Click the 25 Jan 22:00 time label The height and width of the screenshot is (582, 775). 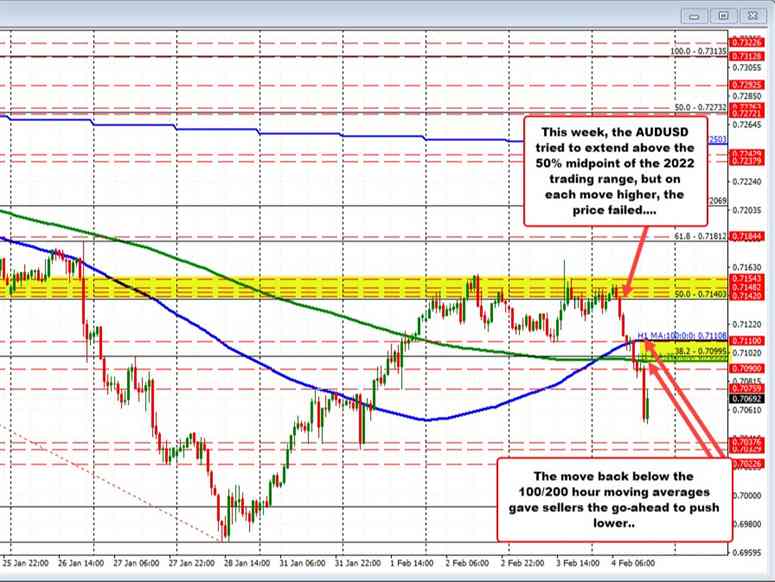(25, 563)
